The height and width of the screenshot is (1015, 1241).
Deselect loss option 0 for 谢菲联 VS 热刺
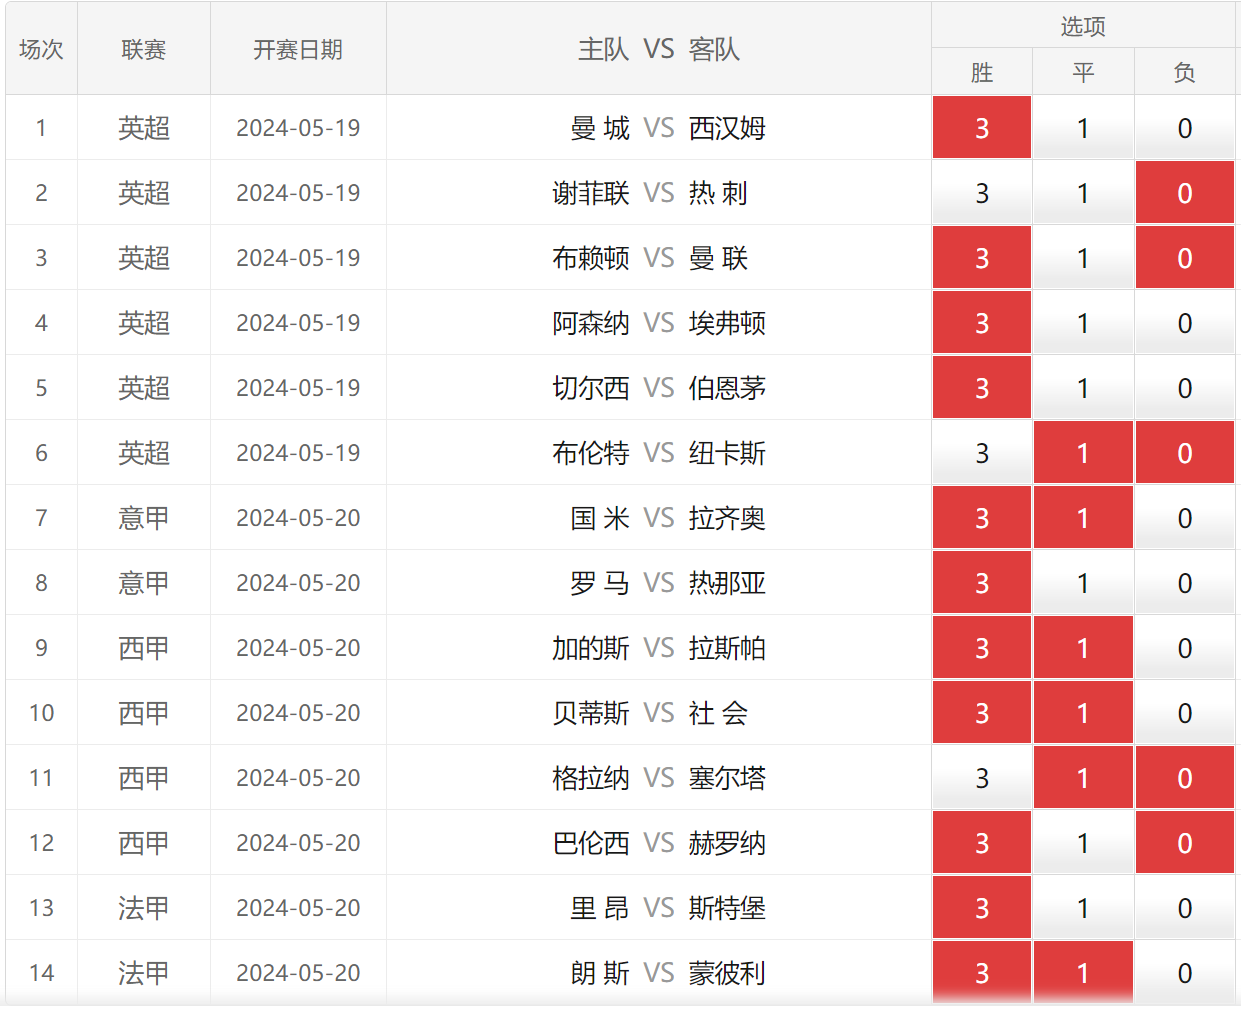1185,193
